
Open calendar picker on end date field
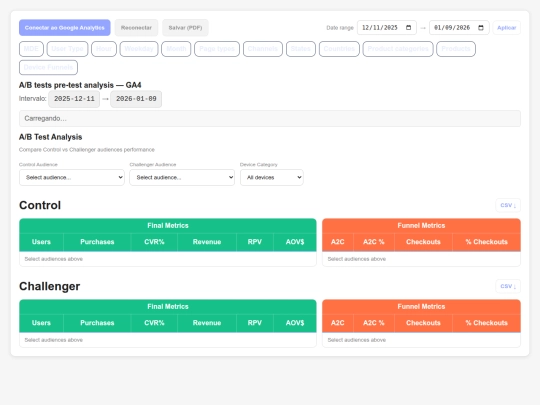click(x=481, y=28)
